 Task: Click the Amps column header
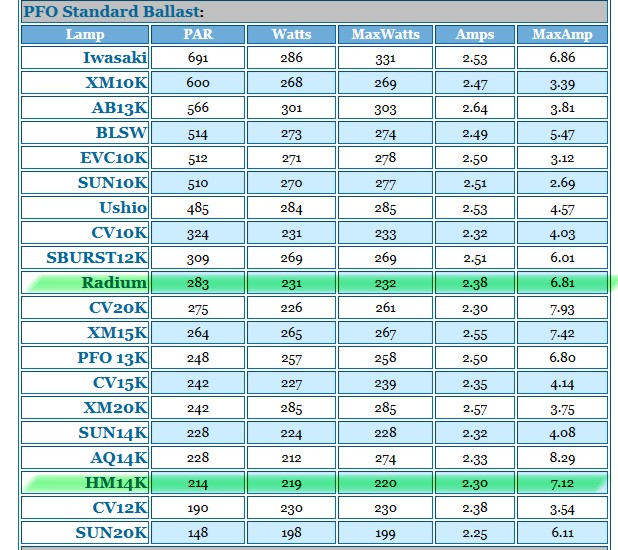pyautogui.click(x=475, y=34)
